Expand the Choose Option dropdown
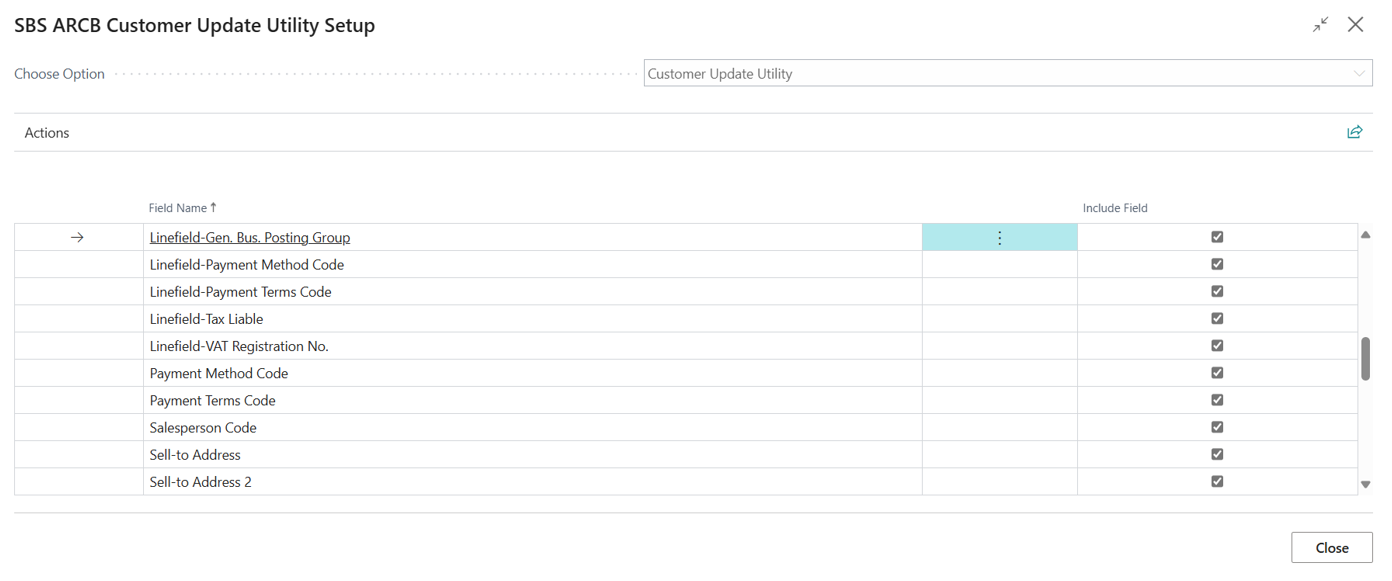 1358,74
